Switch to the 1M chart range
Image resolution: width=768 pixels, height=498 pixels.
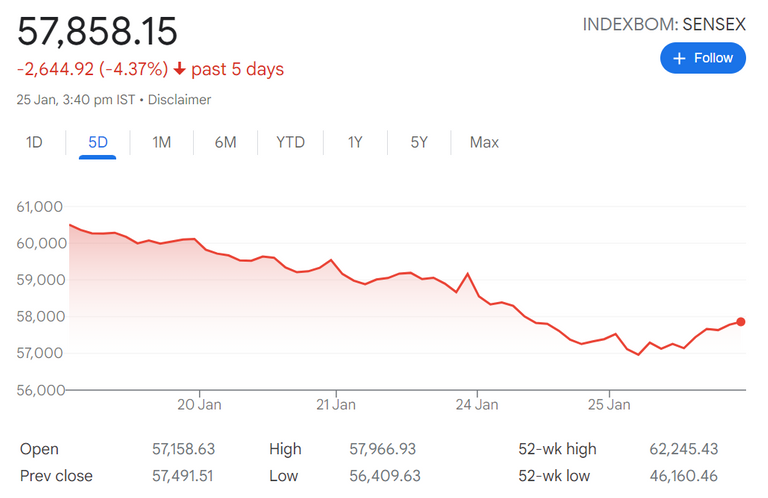click(161, 142)
